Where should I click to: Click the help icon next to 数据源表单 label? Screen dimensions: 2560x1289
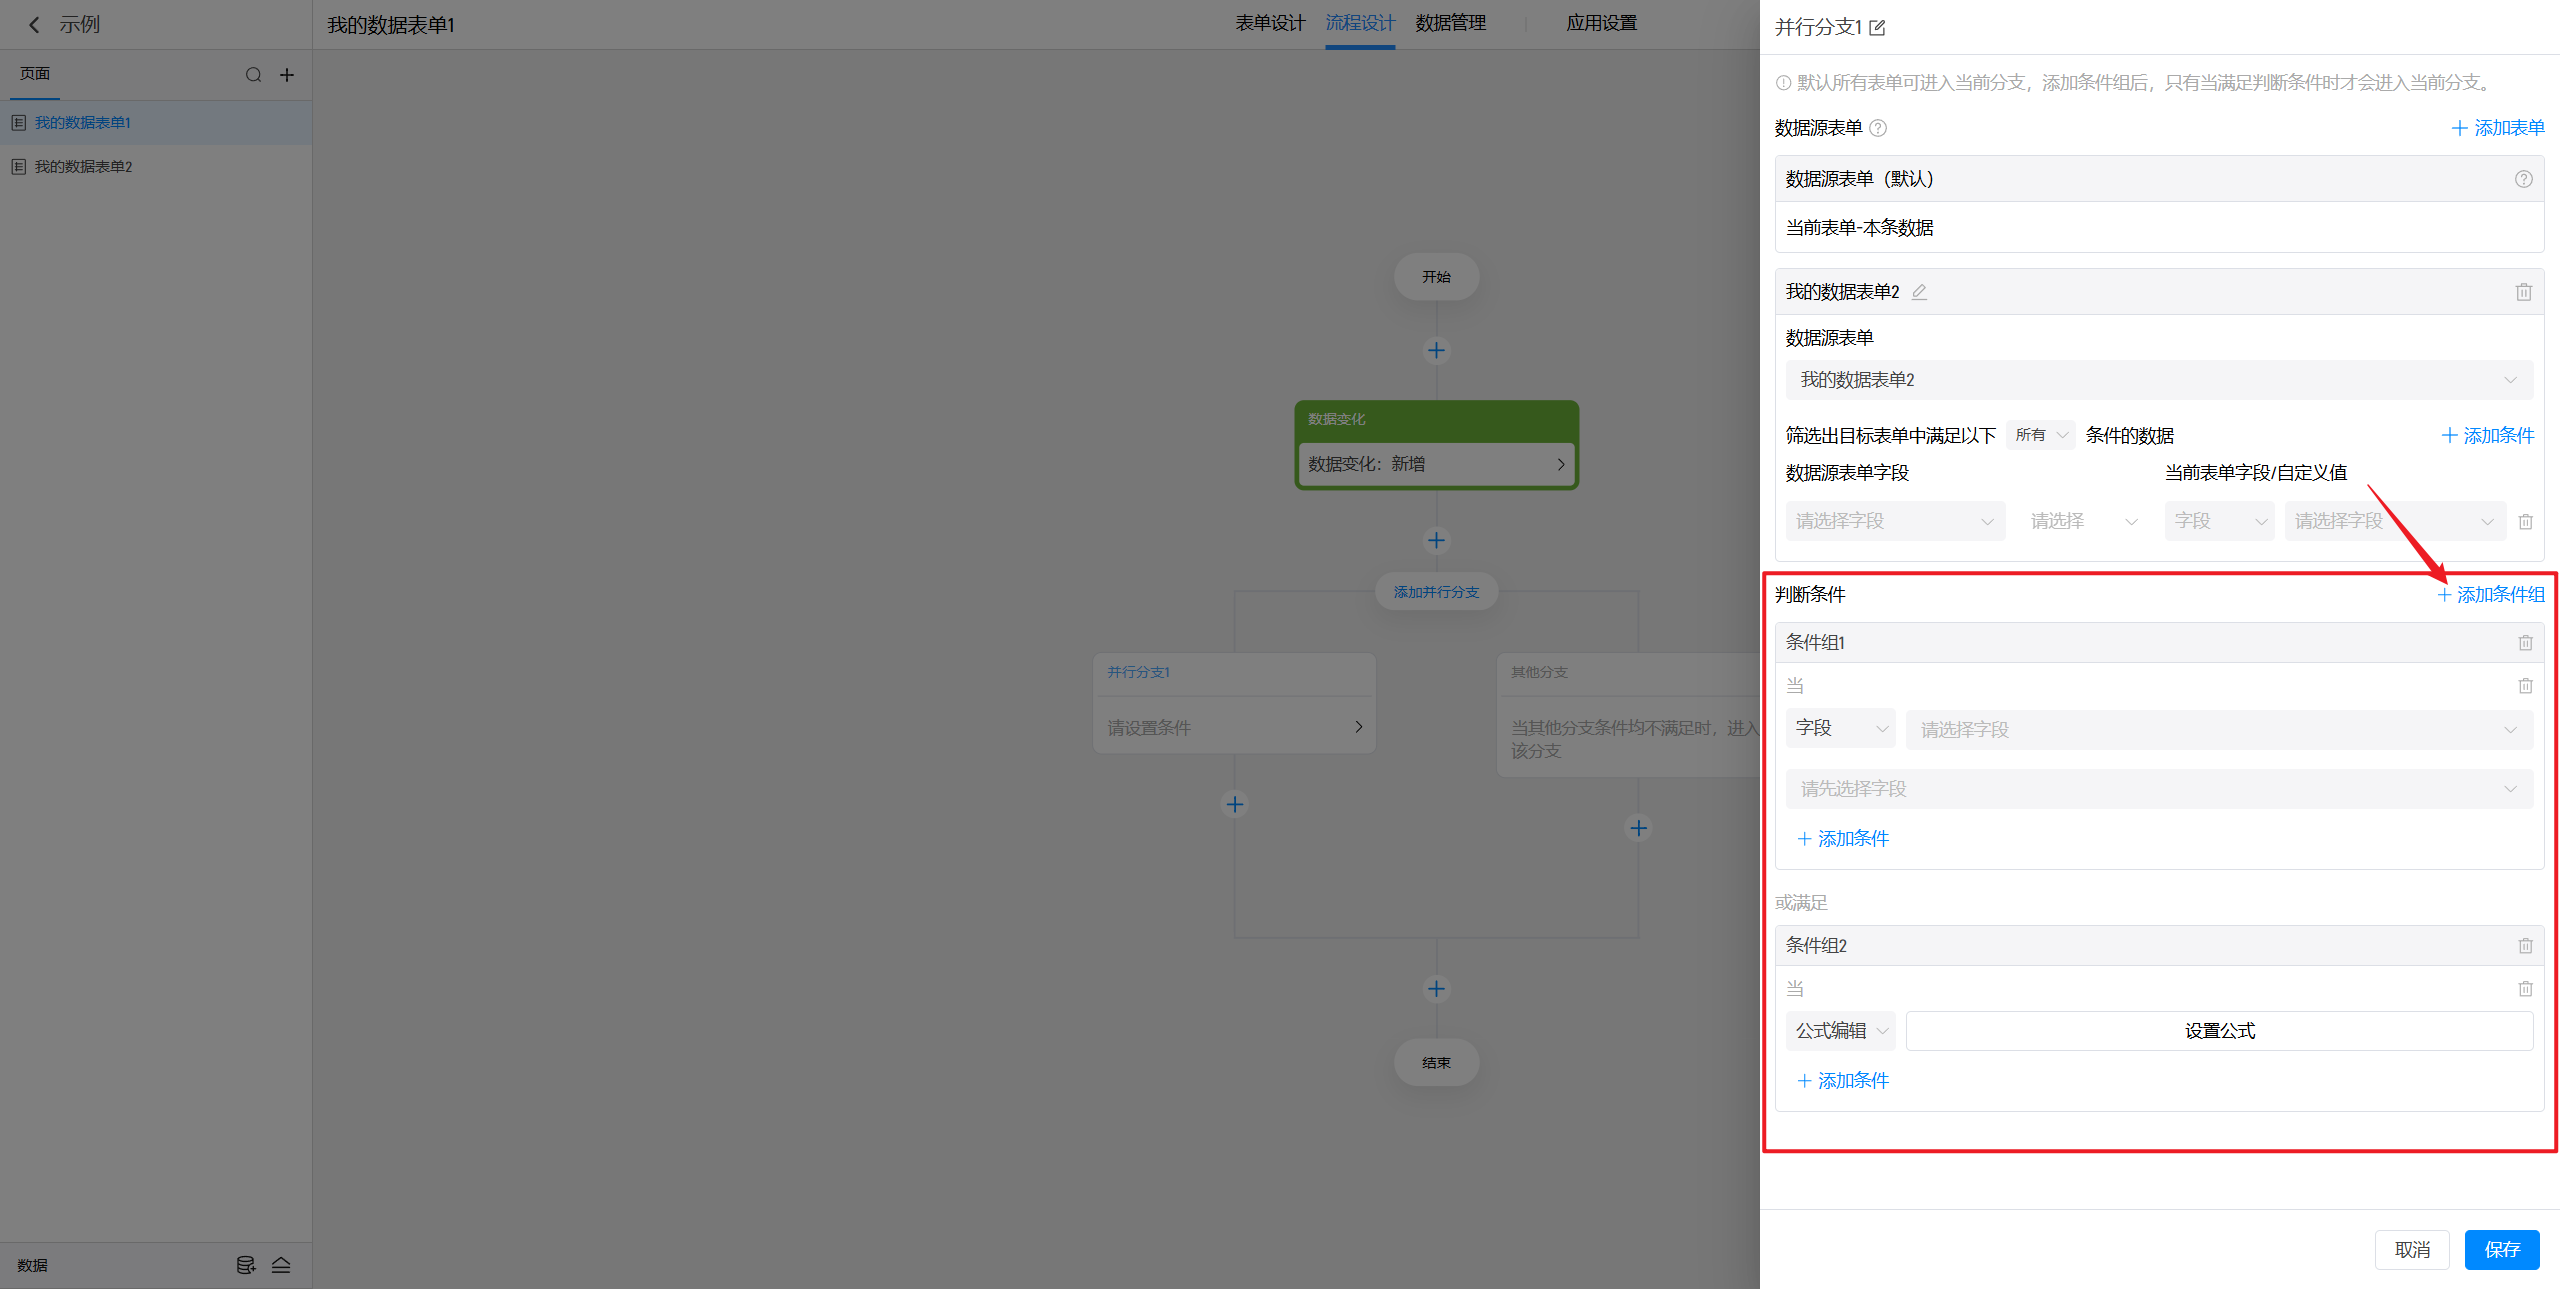[x=1878, y=128]
